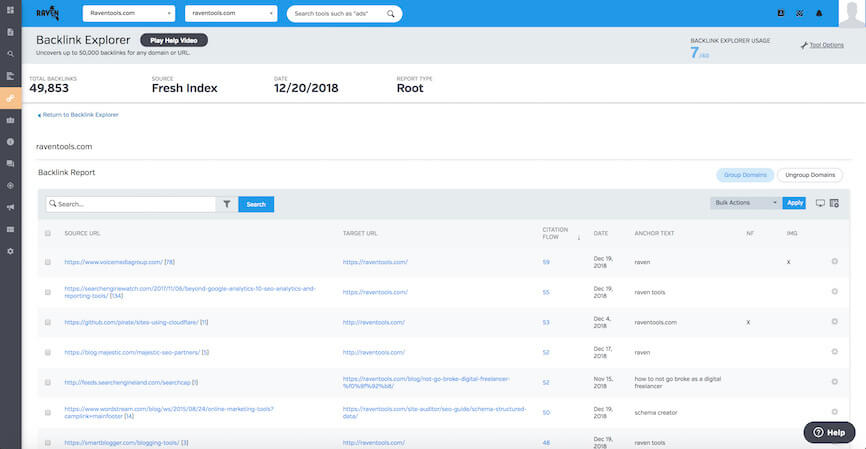This screenshot has height=449, width=866.
Task: Open the user profile avatar
Action: pos(851,13)
